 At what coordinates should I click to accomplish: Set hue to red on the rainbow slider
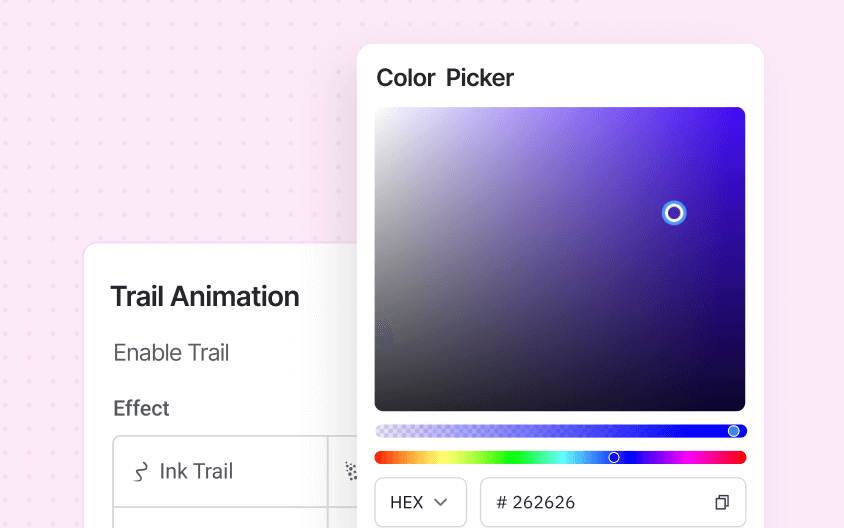click(x=379, y=457)
